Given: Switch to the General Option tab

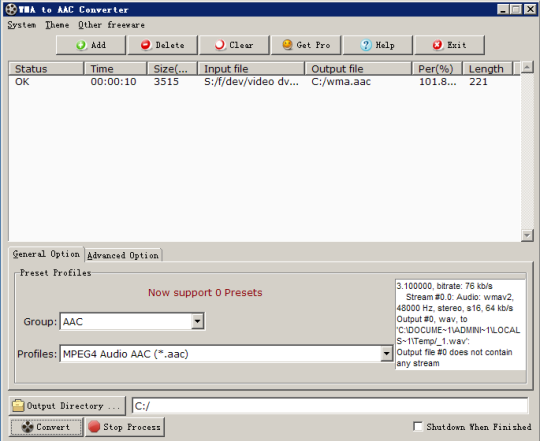Looking at the screenshot, I should point(46,254).
